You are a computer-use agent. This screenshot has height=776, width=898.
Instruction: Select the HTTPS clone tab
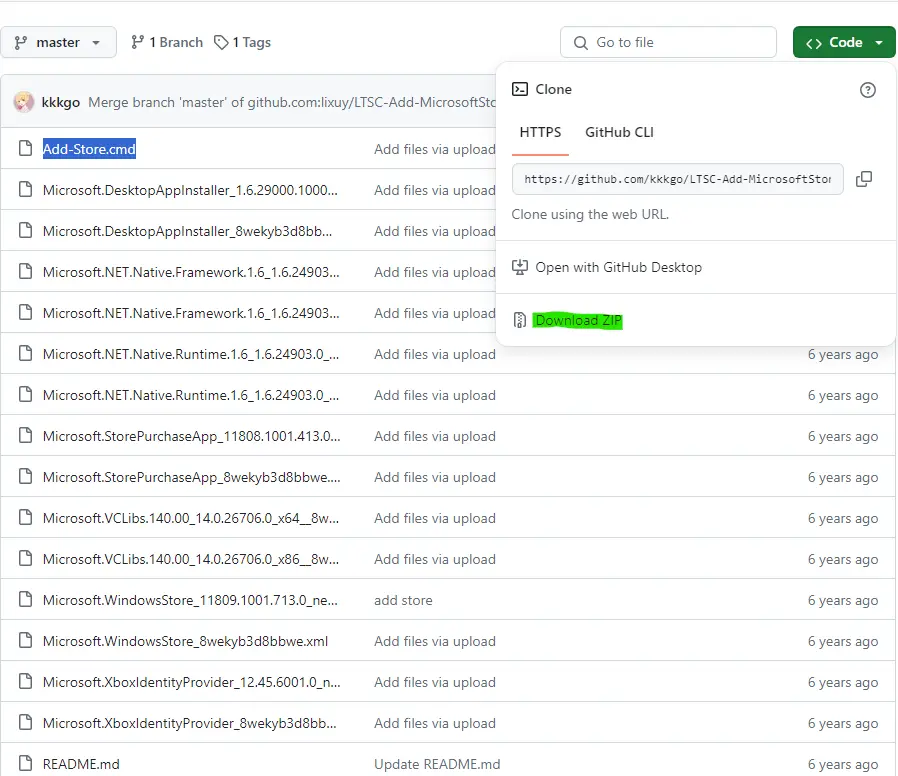[540, 132]
